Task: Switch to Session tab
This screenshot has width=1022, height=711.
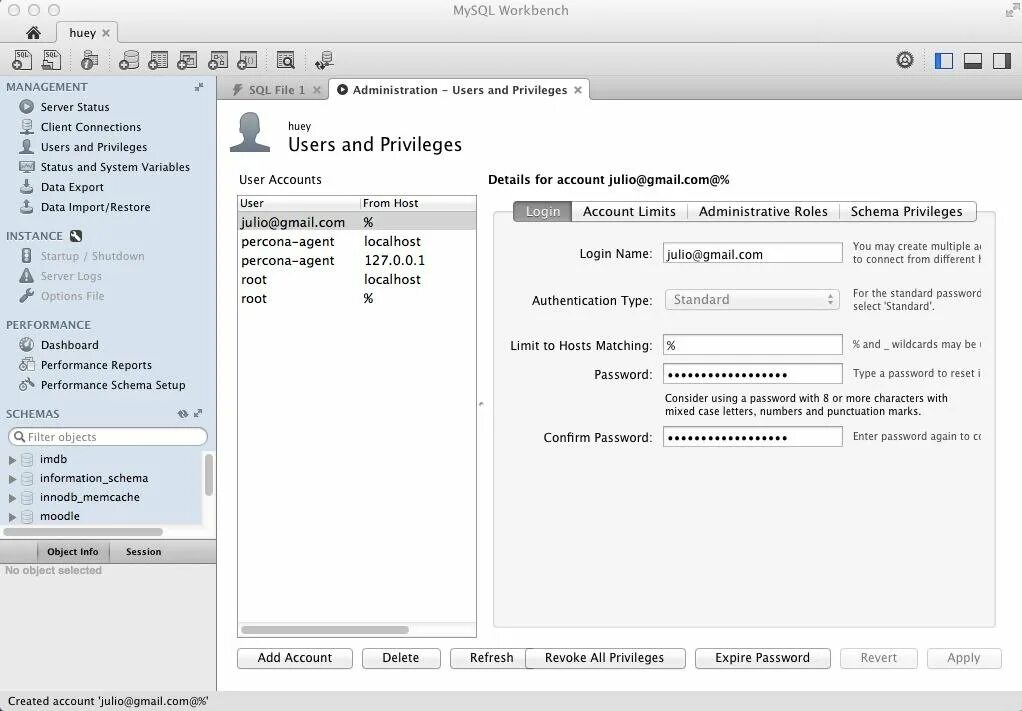Action: click(143, 551)
